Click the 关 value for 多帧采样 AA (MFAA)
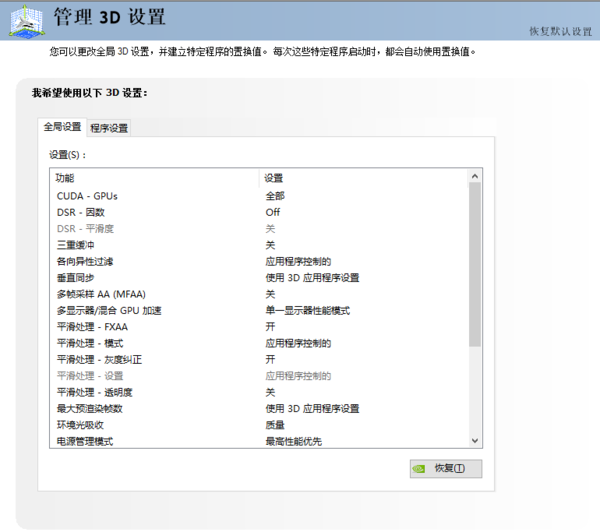600x532 pixels. point(270,294)
